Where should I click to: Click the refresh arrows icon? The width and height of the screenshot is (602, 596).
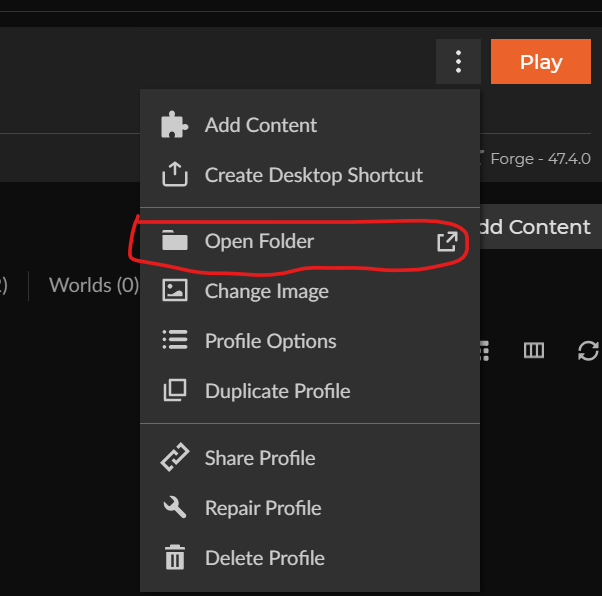[x=588, y=350]
